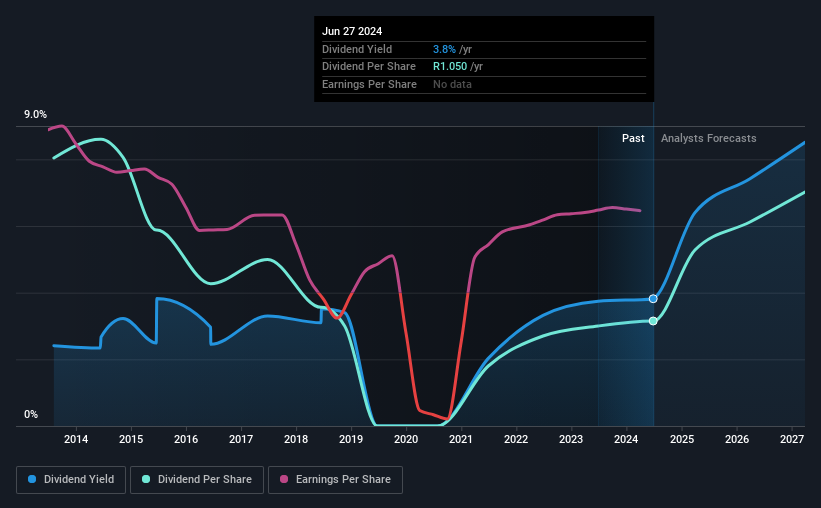Click the 3.8% Dividend Yield tooltip value
The height and width of the screenshot is (508, 821).
(x=444, y=49)
